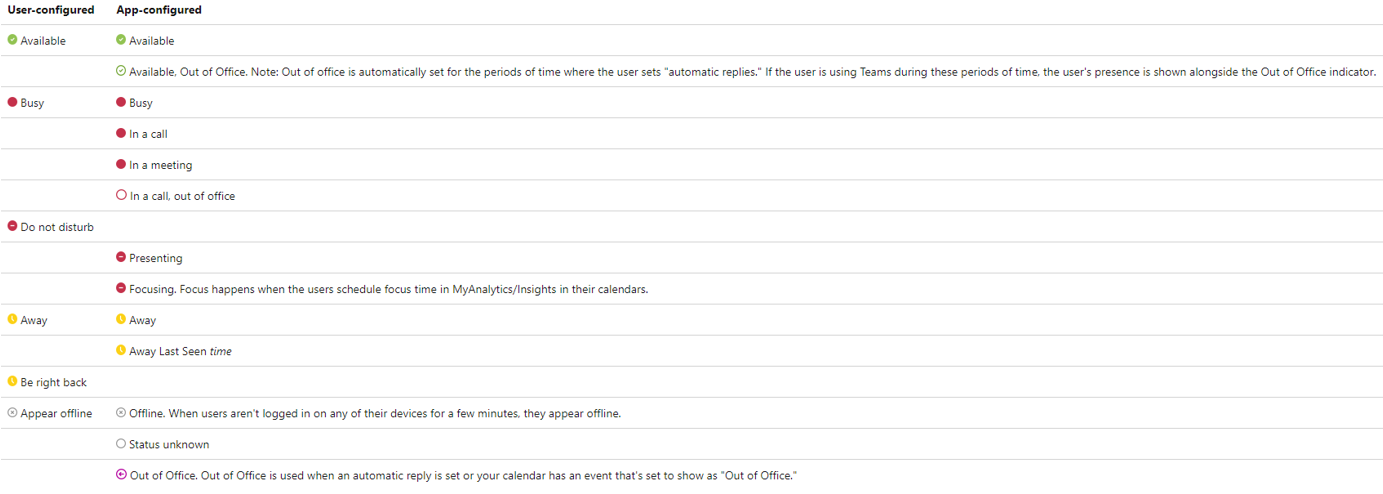Click the In a meeting red dot icon
The image size is (1383, 494).
point(121,164)
